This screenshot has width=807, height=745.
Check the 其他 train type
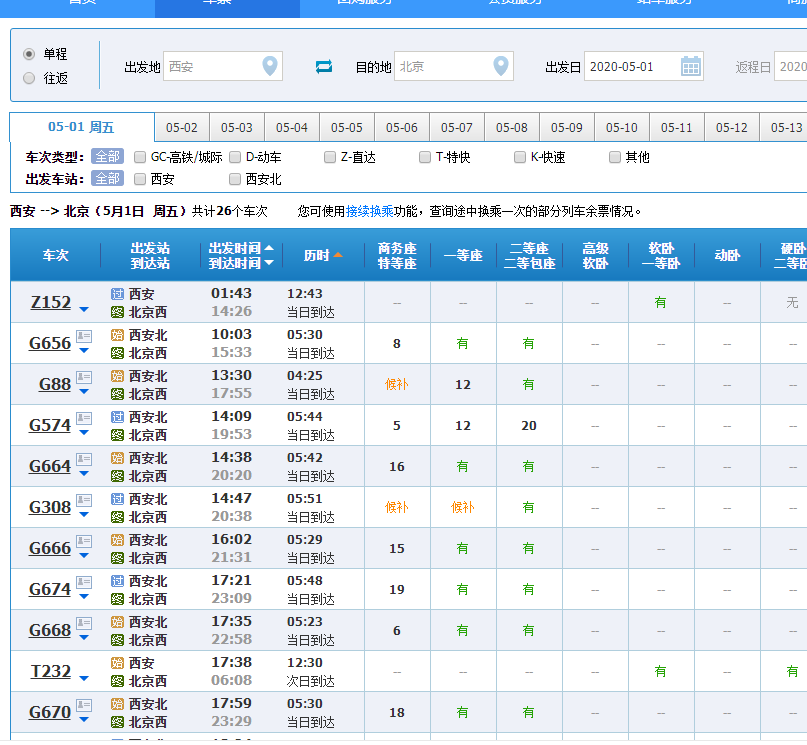[x=615, y=157]
